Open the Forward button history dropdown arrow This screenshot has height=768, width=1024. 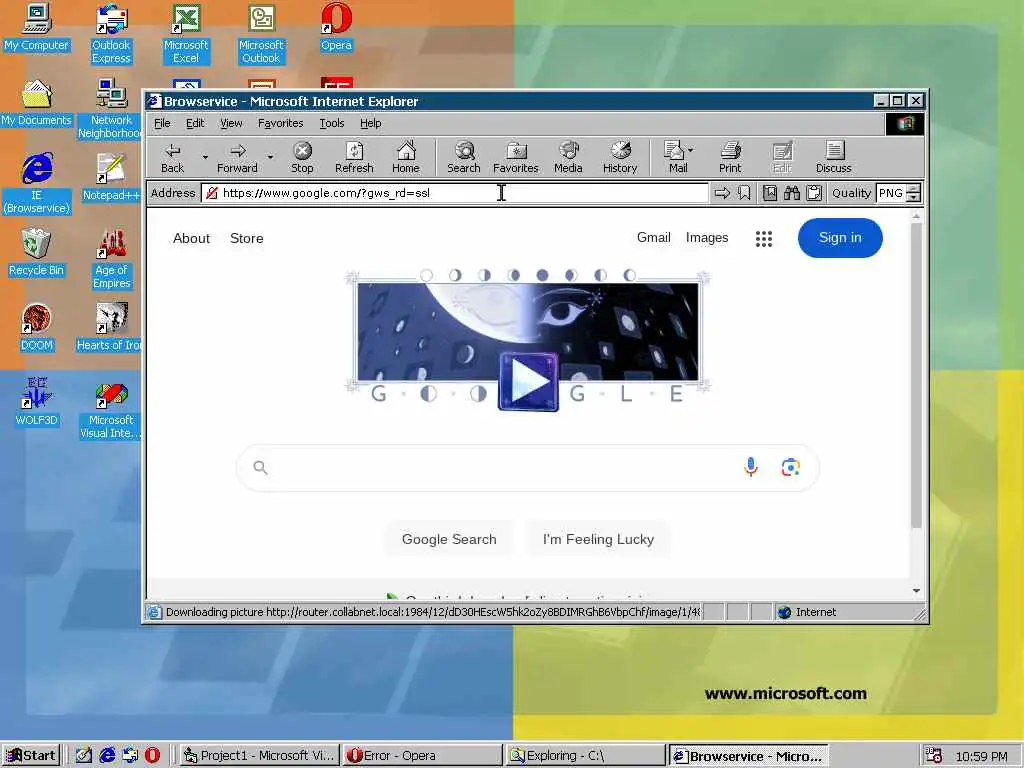270,157
